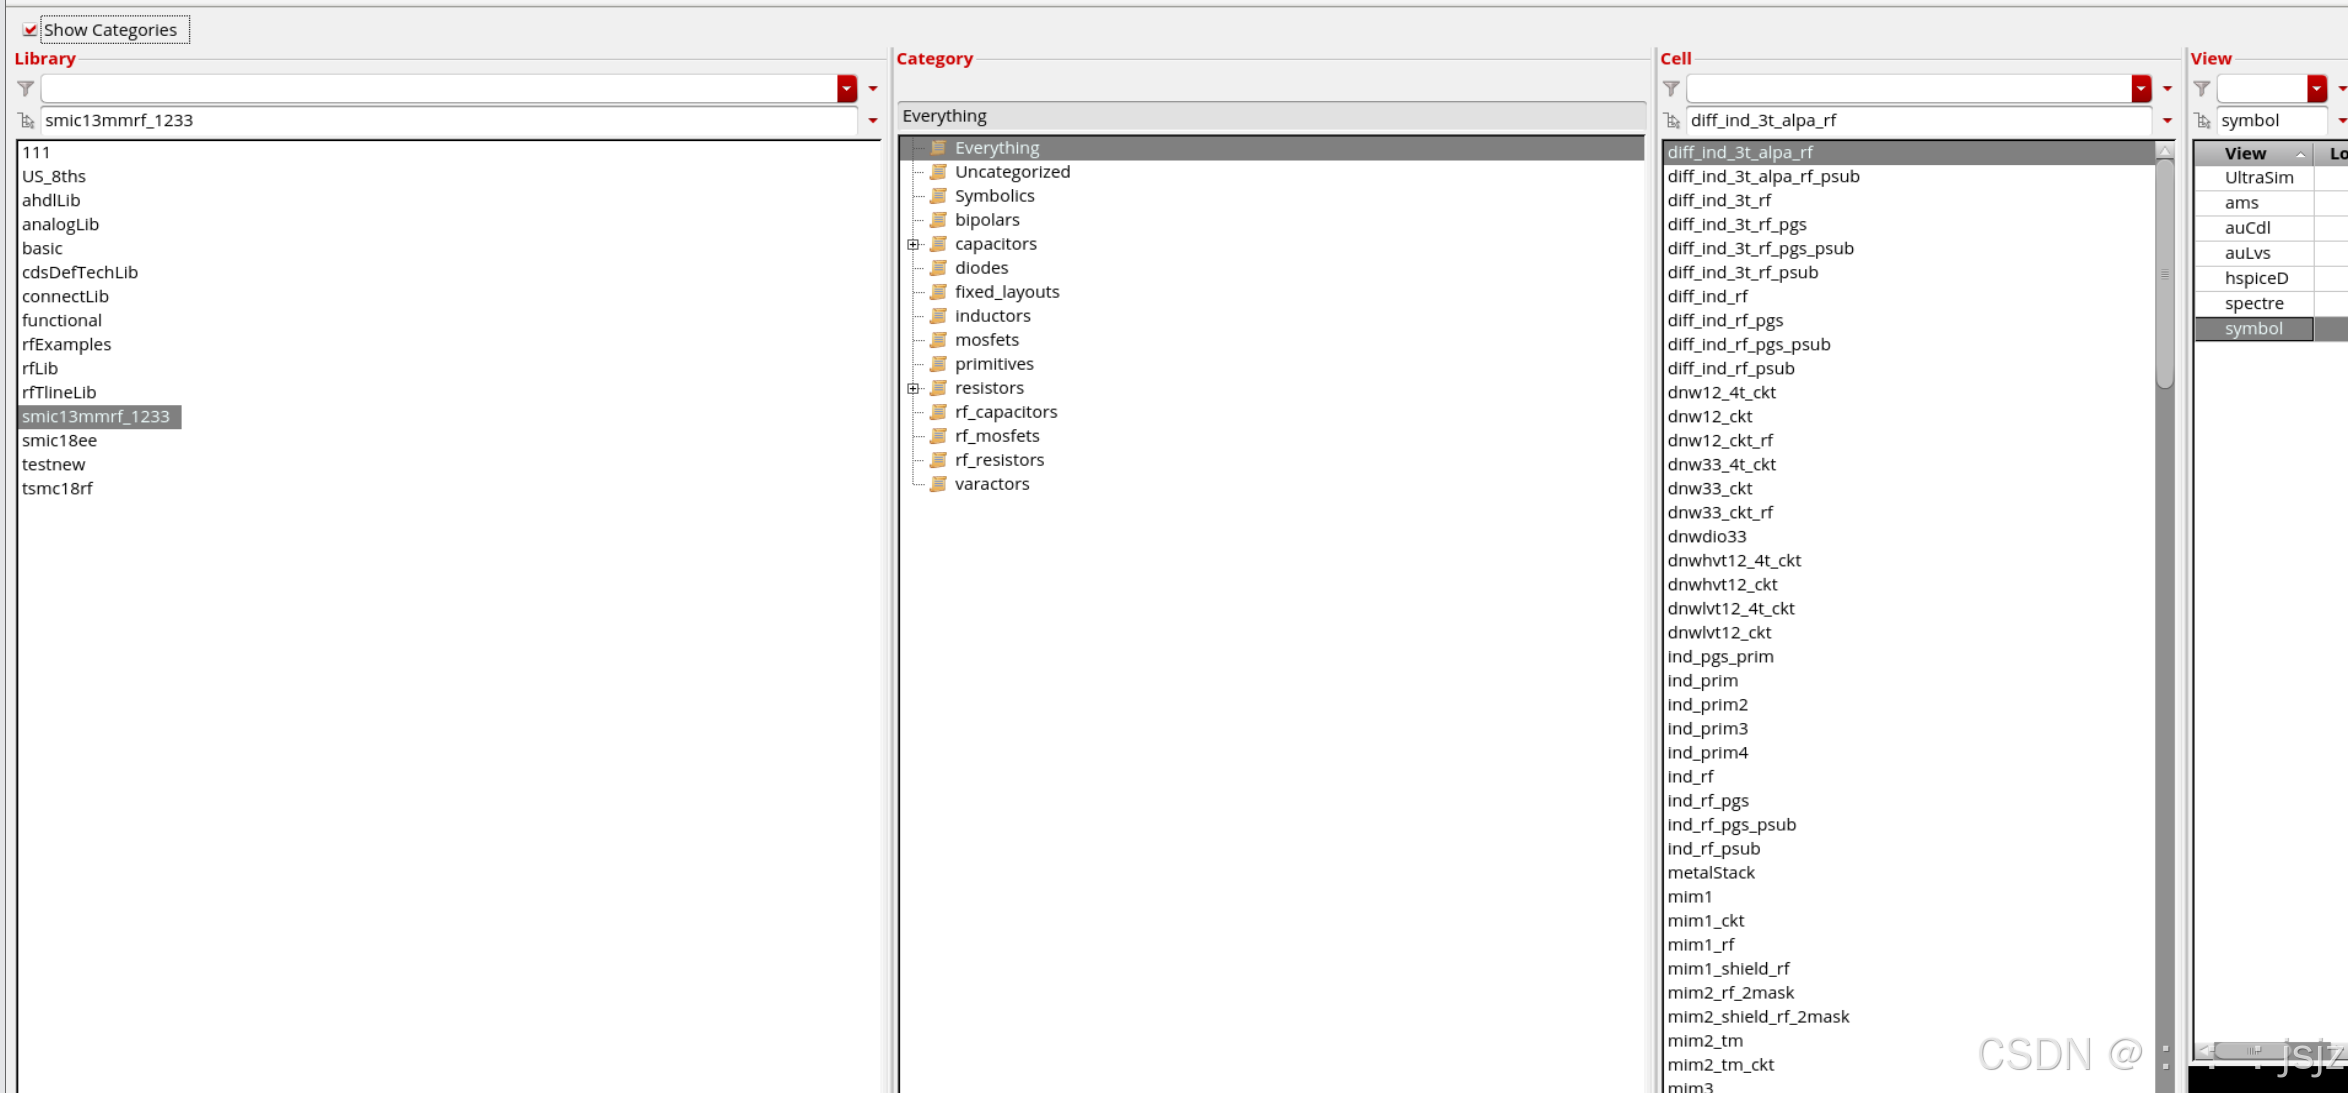
Task: Click the Cell filter funnel icon
Action: click(1671, 89)
